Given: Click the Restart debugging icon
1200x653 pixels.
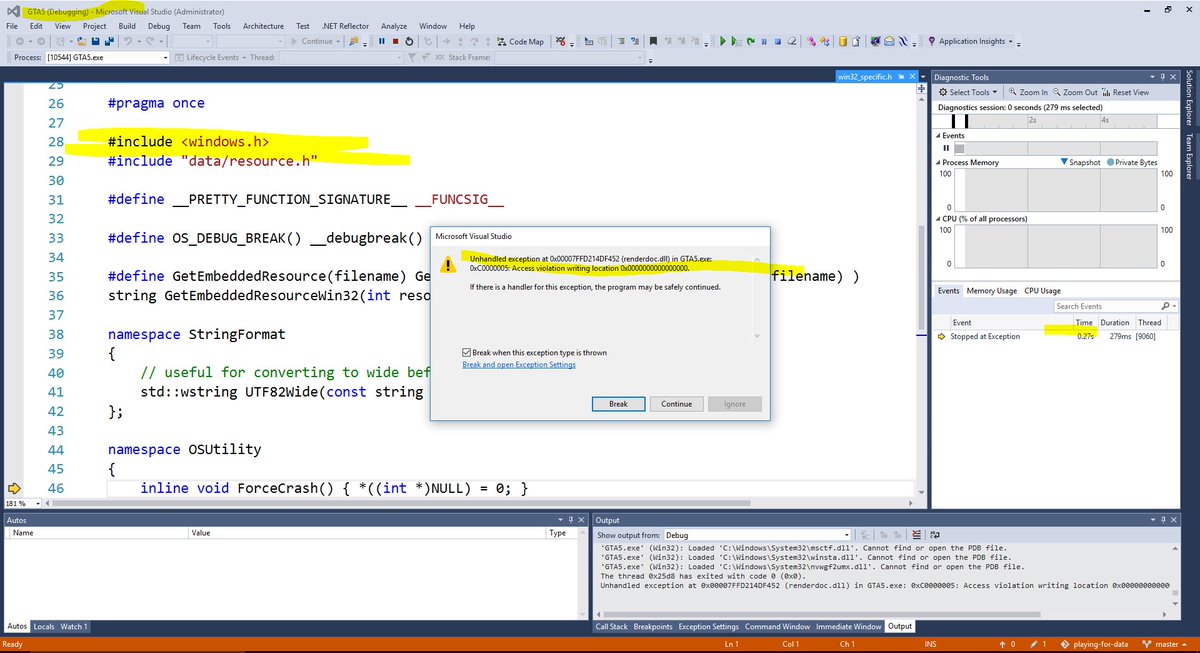Looking at the screenshot, I should click(x=409, y=42).
